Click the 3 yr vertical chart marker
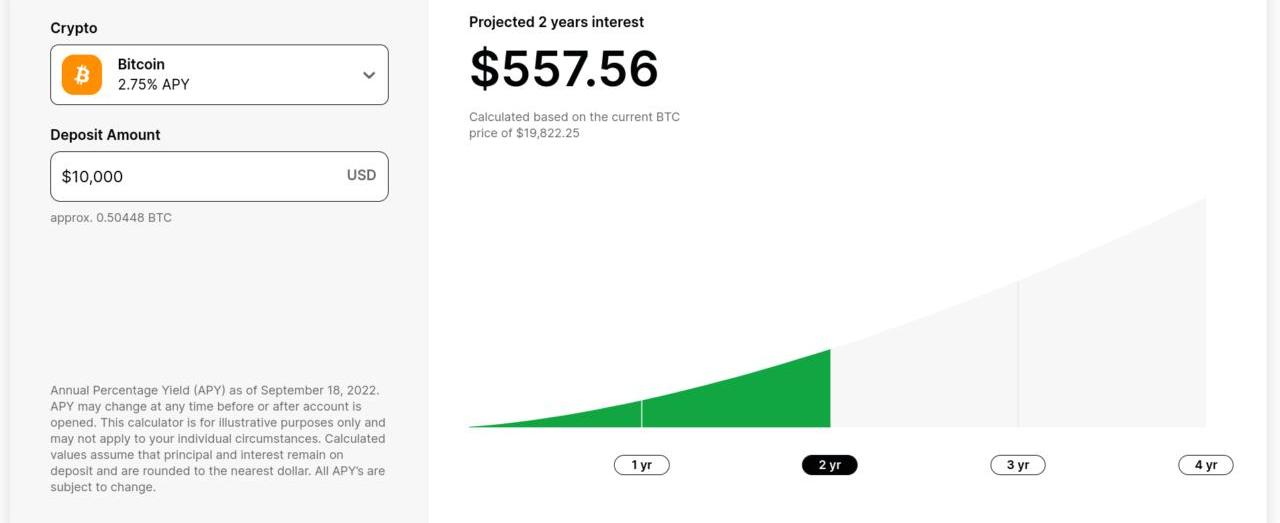1280x523 pixels. click(x=1018, y=354)
